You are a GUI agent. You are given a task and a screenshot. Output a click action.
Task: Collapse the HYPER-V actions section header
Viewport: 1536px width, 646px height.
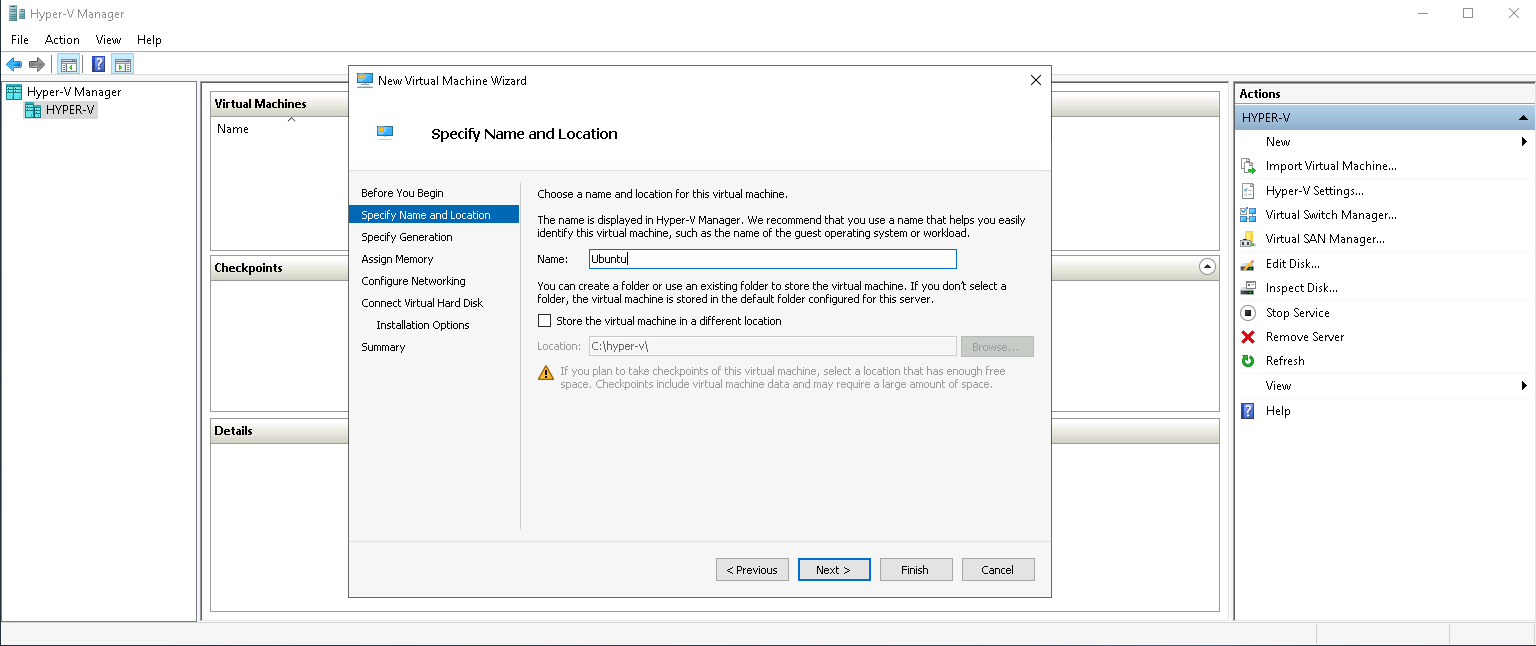(1523, 118)
